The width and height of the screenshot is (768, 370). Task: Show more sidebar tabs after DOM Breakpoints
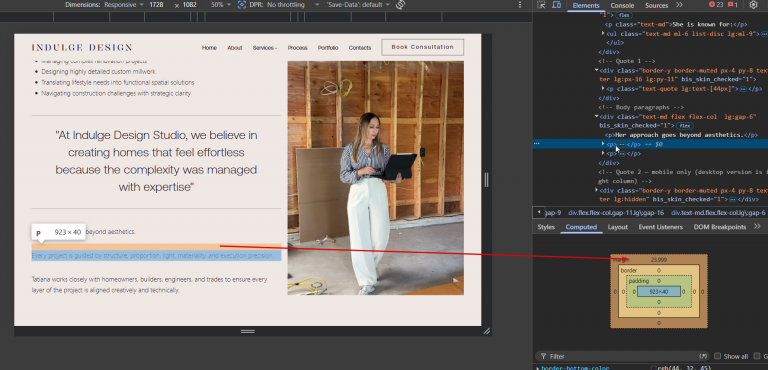pos(757,226)
